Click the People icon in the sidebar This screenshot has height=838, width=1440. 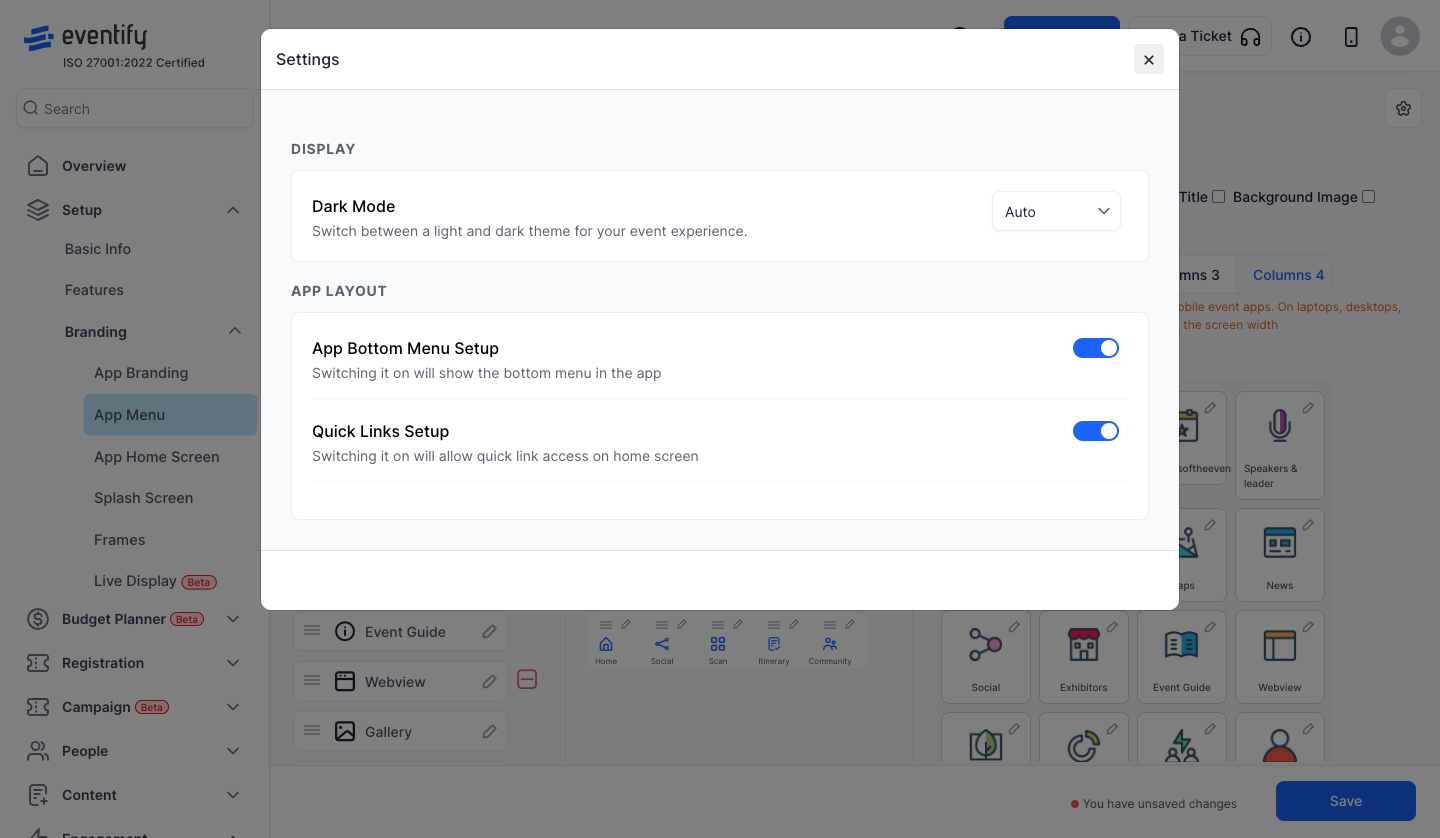click(38, 751)
